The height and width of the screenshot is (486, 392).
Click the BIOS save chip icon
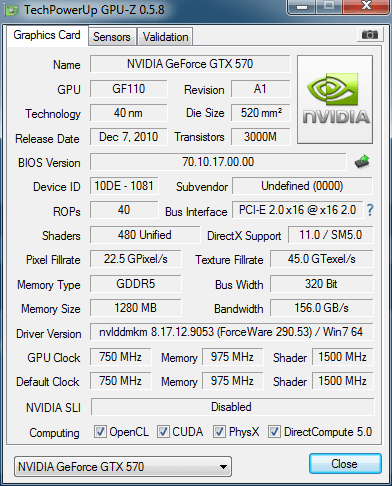[362, 162]
